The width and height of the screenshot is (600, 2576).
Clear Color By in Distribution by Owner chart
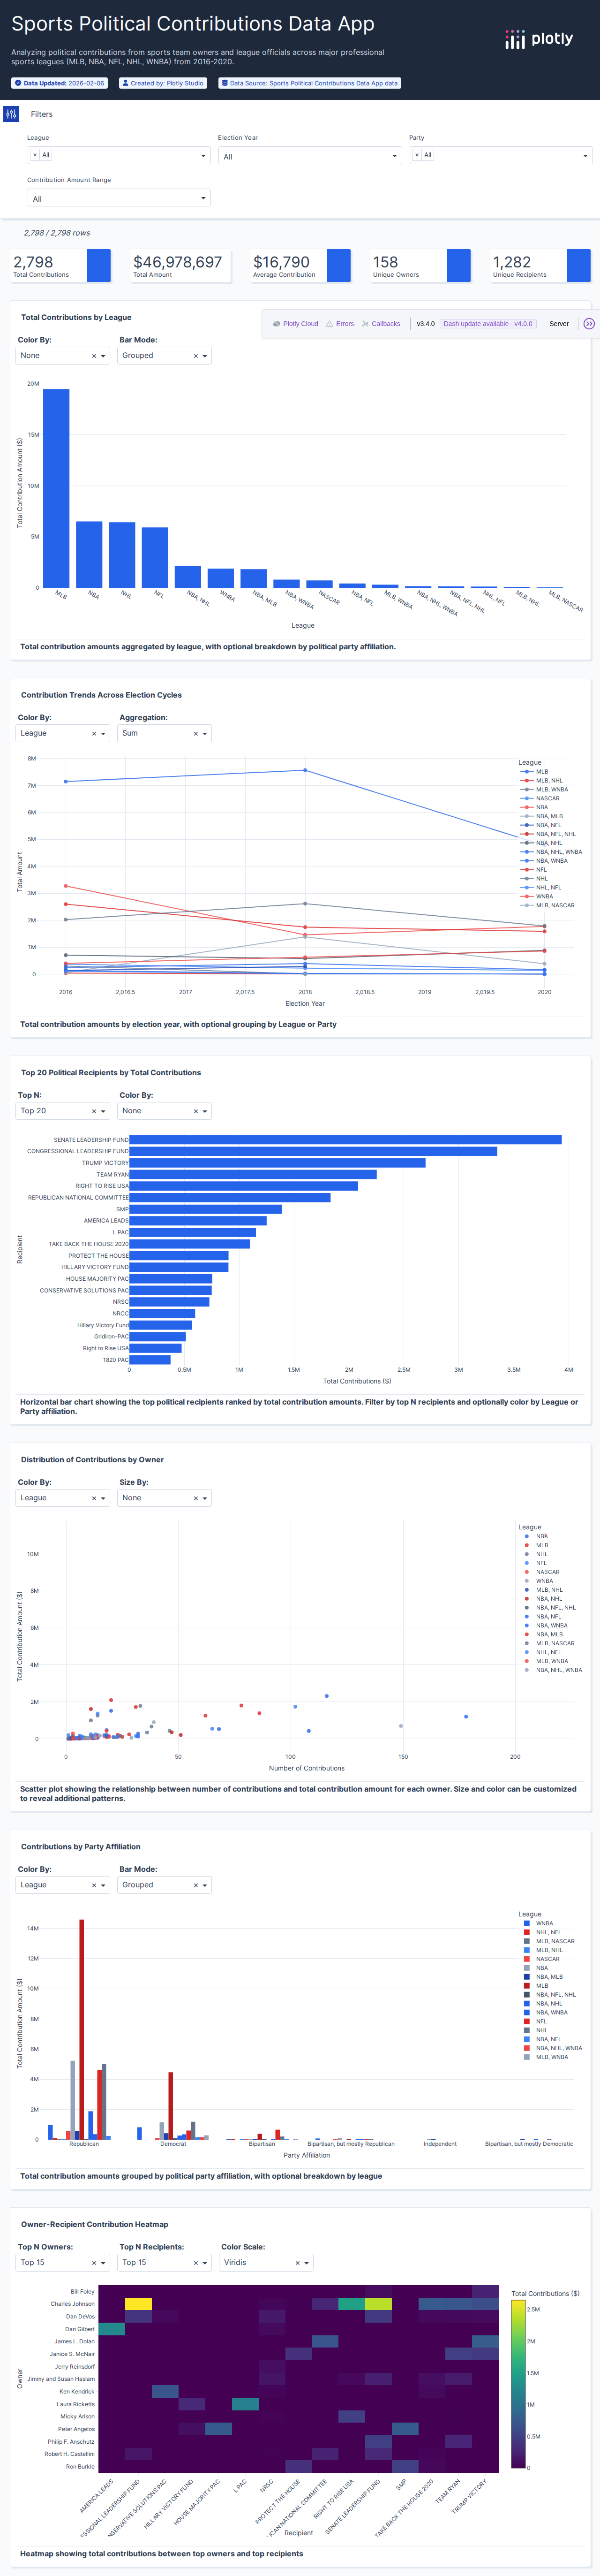[94, 1499]
